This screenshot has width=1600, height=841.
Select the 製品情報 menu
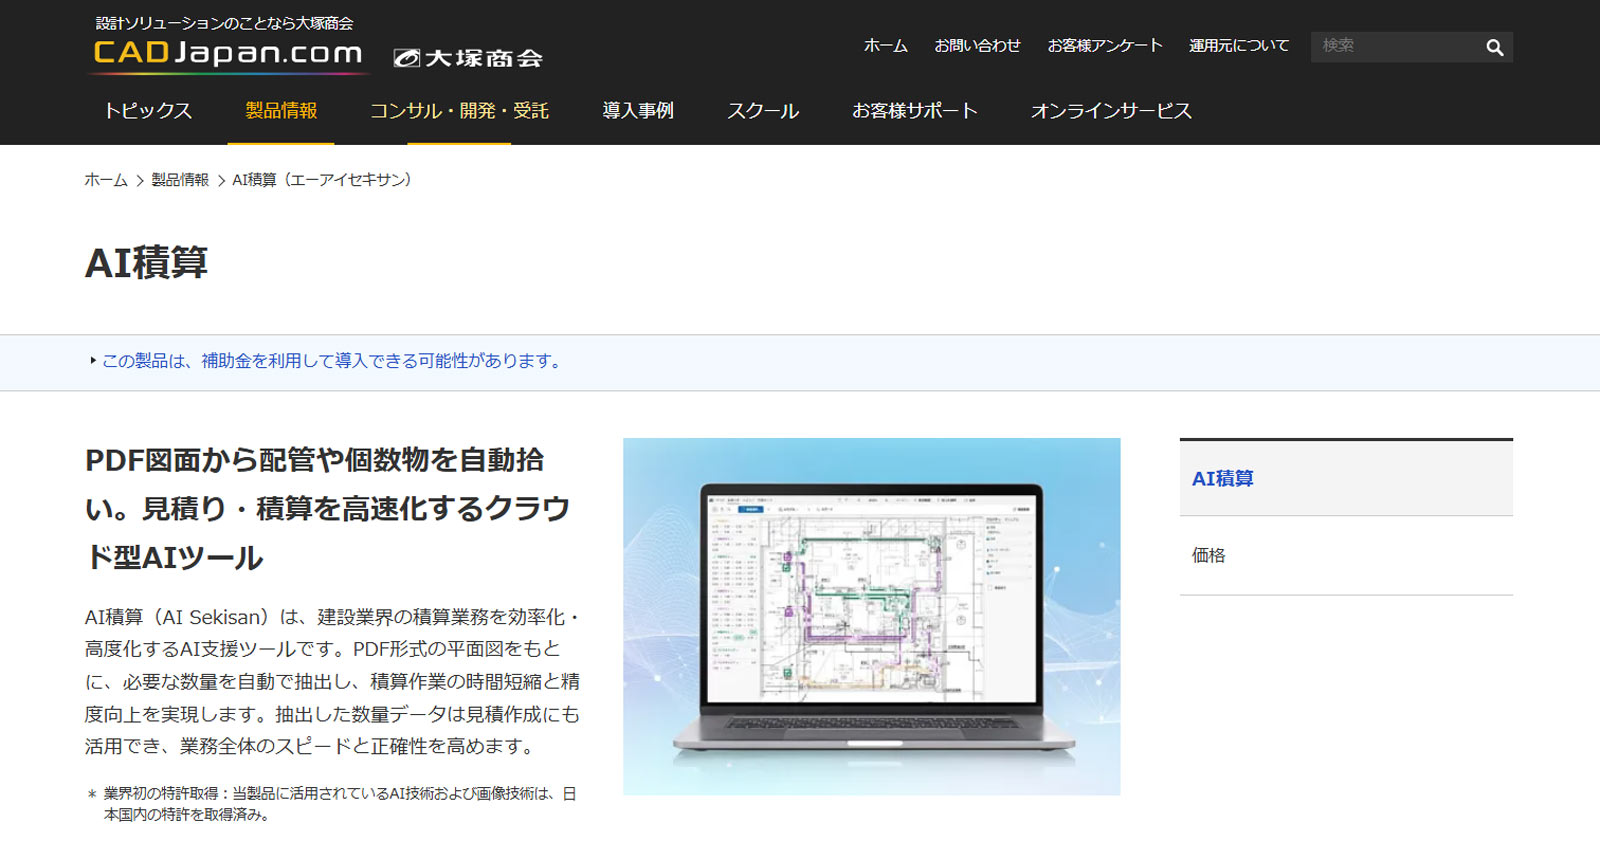click(x=281, y=111)
